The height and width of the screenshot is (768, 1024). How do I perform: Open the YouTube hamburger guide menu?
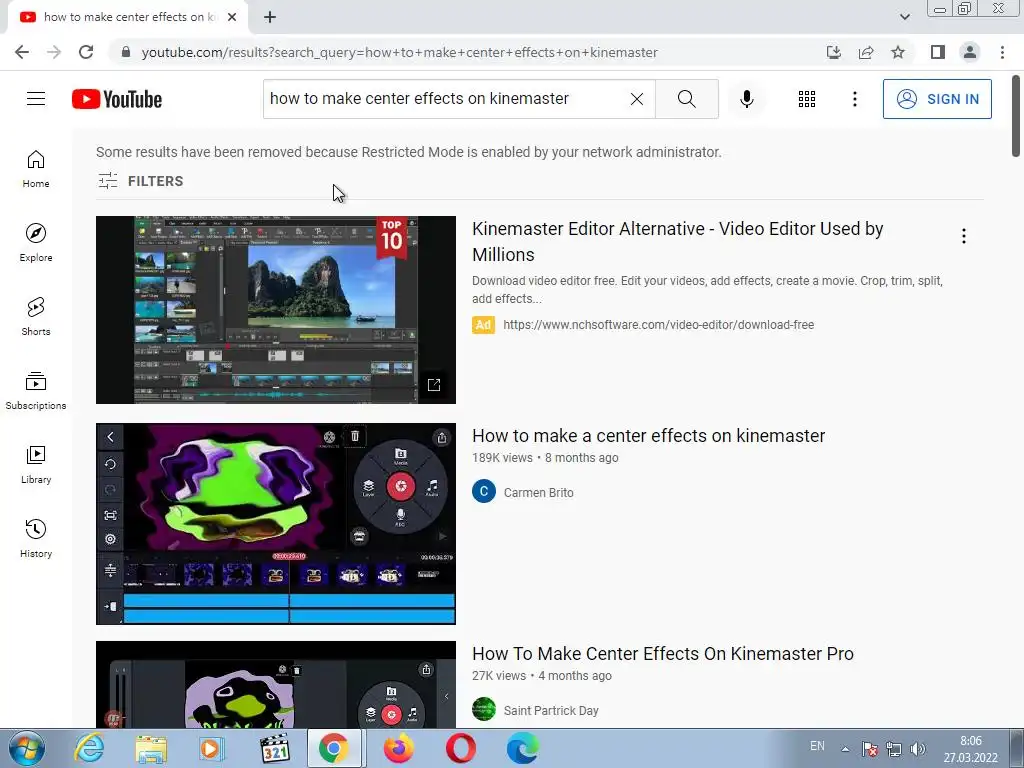pyautogui.click(x=36, y=99)
